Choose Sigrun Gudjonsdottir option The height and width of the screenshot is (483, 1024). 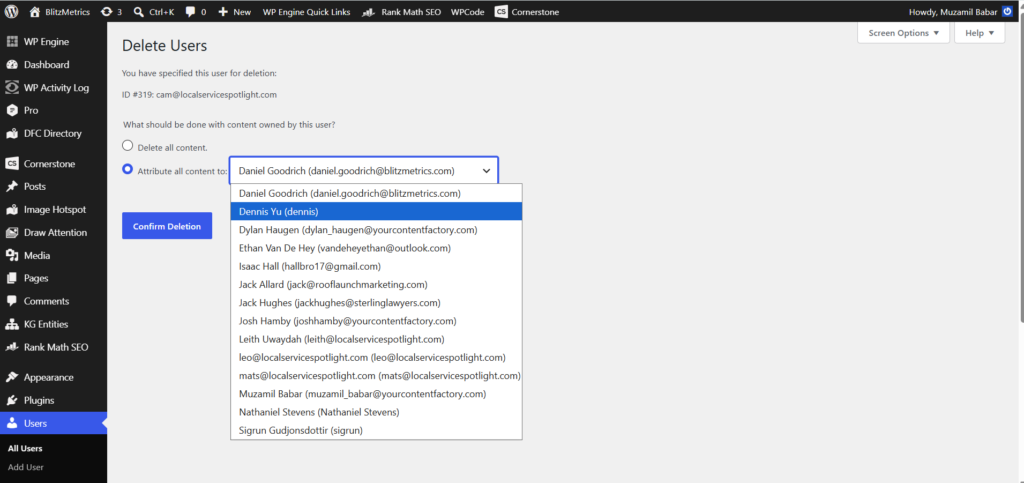tap(376, 430)
